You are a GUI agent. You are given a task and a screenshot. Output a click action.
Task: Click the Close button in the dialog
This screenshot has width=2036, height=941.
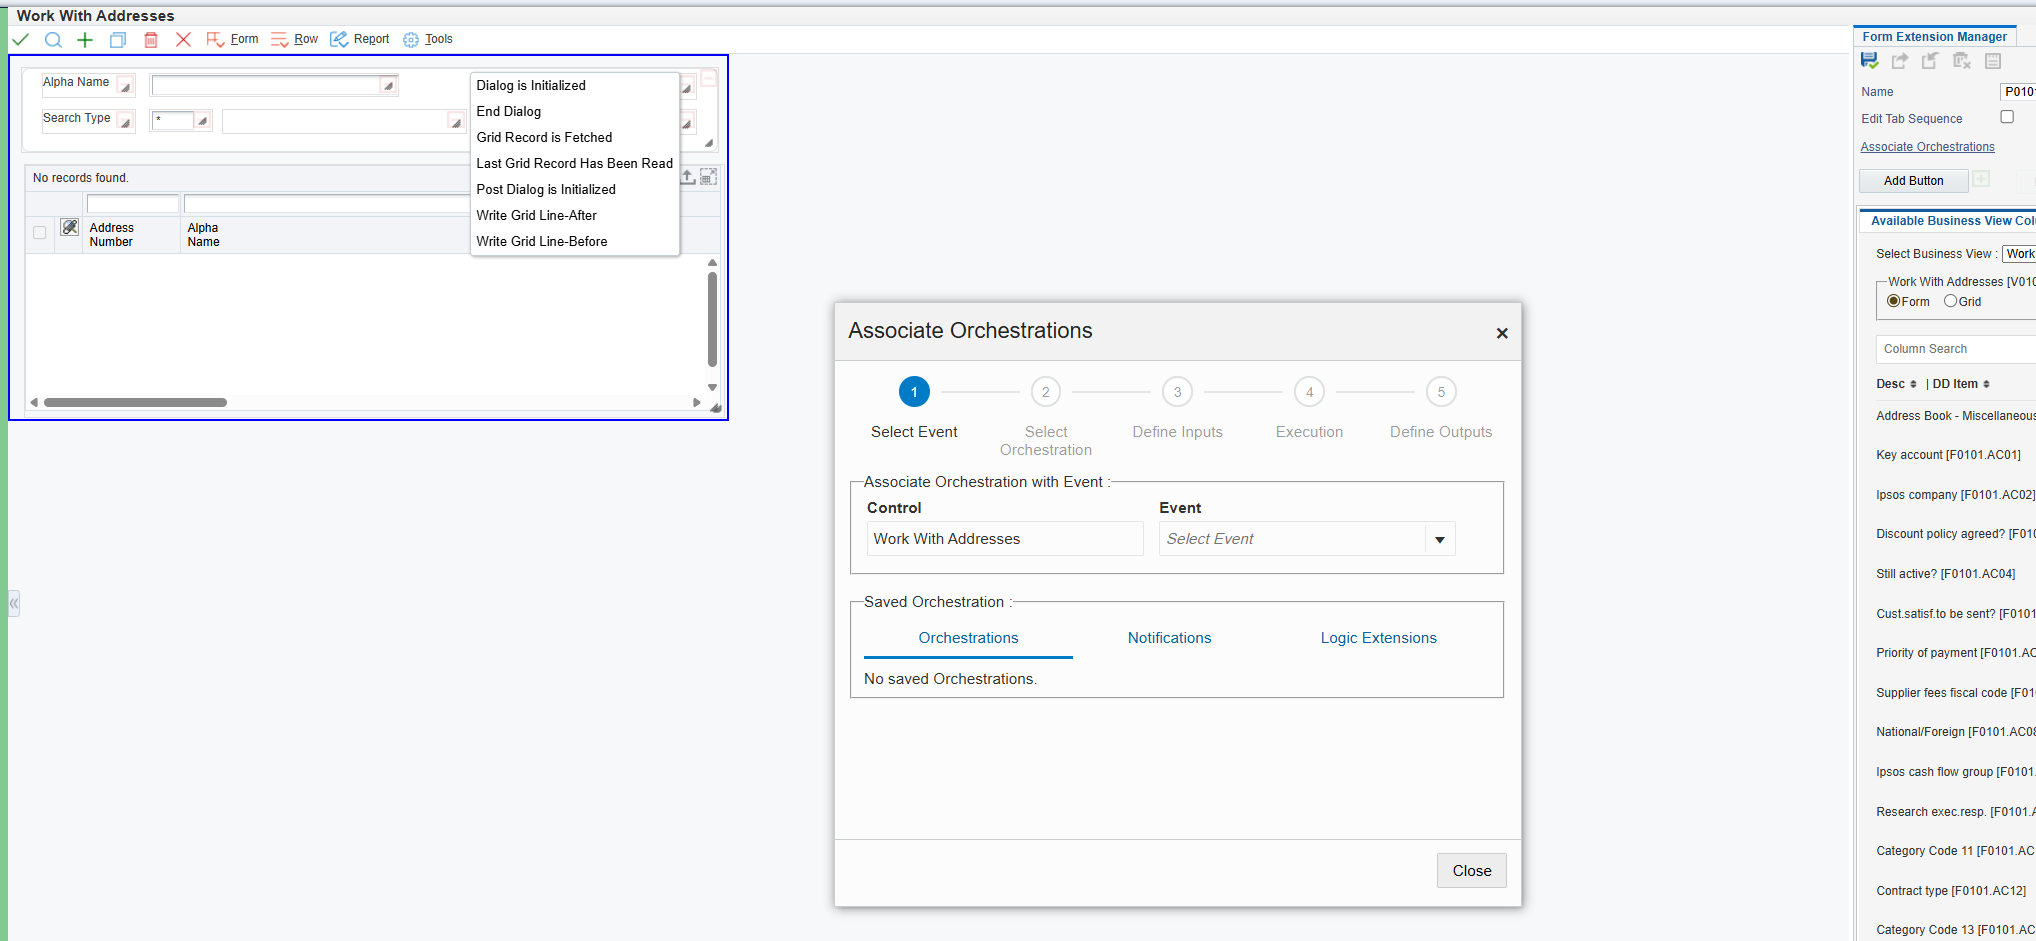[x=1471, y=871]
